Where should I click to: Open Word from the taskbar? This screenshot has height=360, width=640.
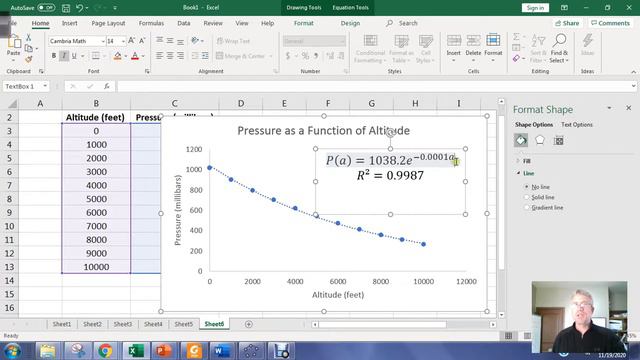pos(222,351)
